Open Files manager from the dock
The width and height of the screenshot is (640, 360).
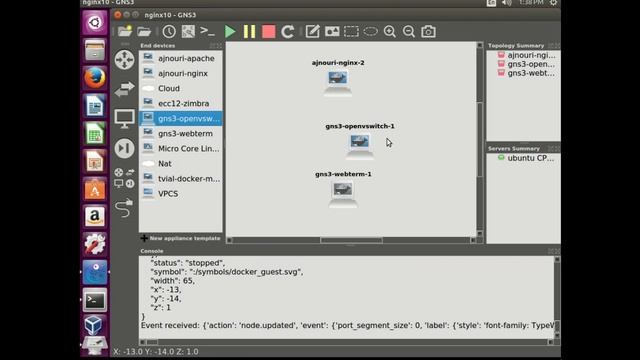pos(95,50)
